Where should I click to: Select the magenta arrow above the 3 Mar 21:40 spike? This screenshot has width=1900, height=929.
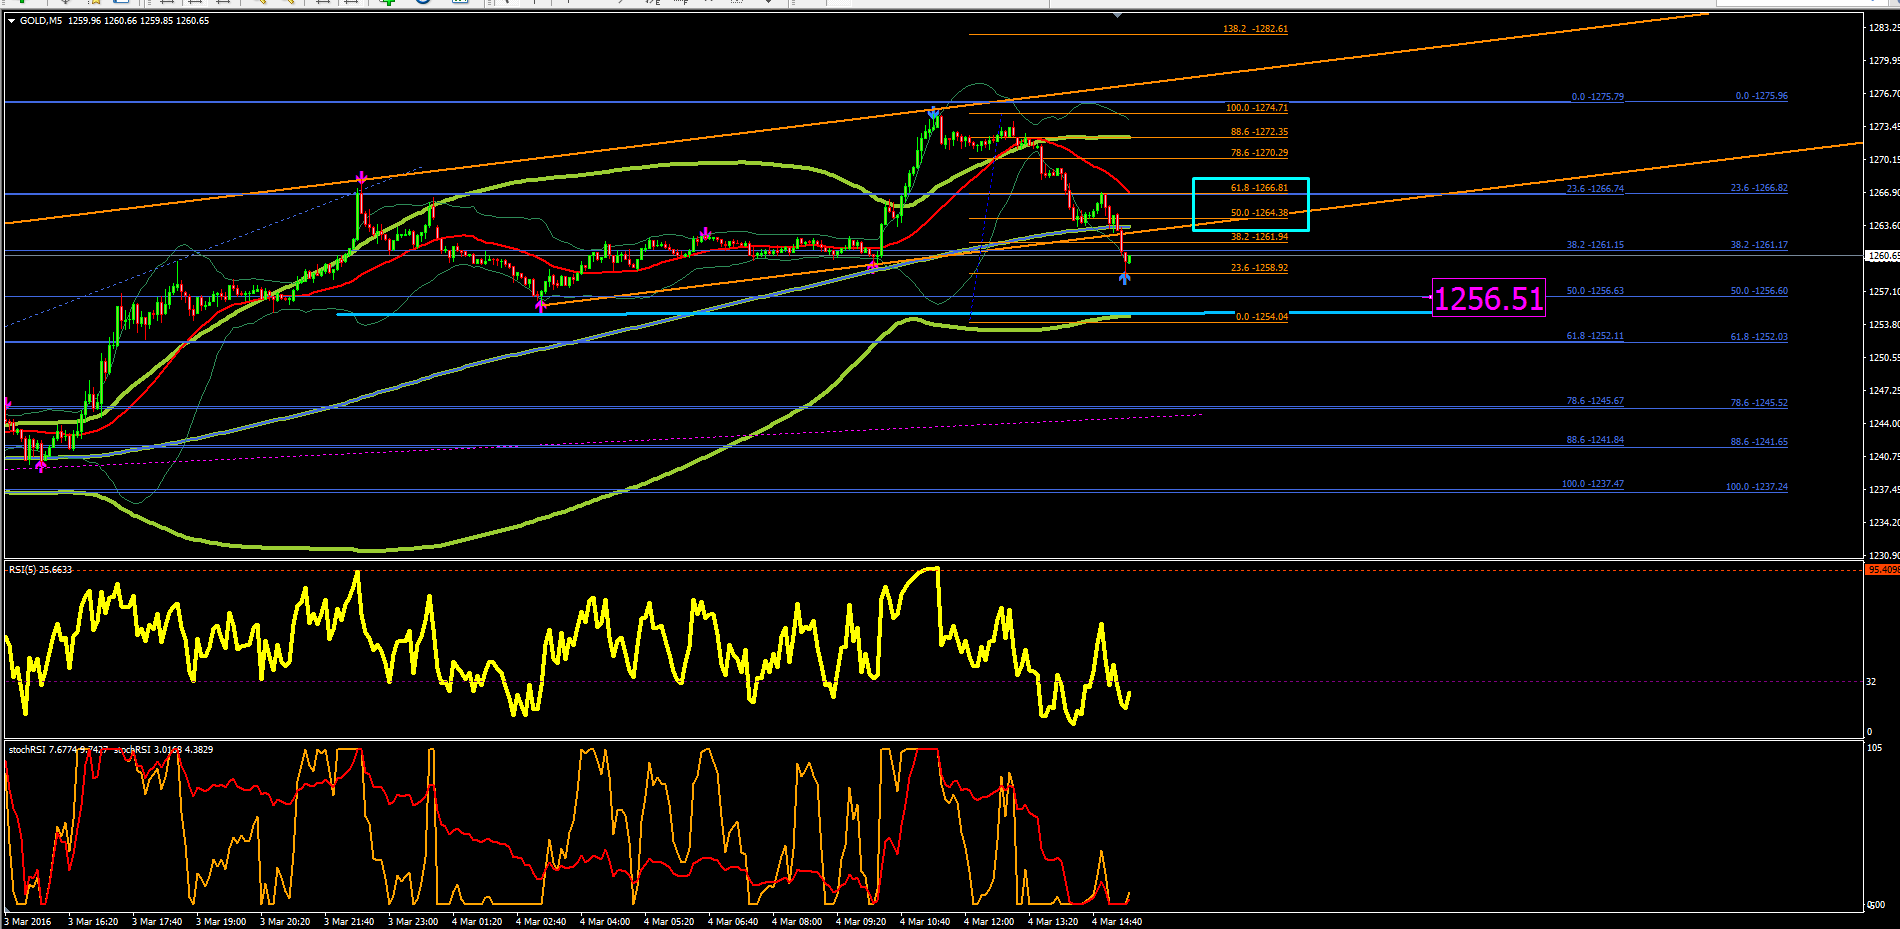pos(361,178)
